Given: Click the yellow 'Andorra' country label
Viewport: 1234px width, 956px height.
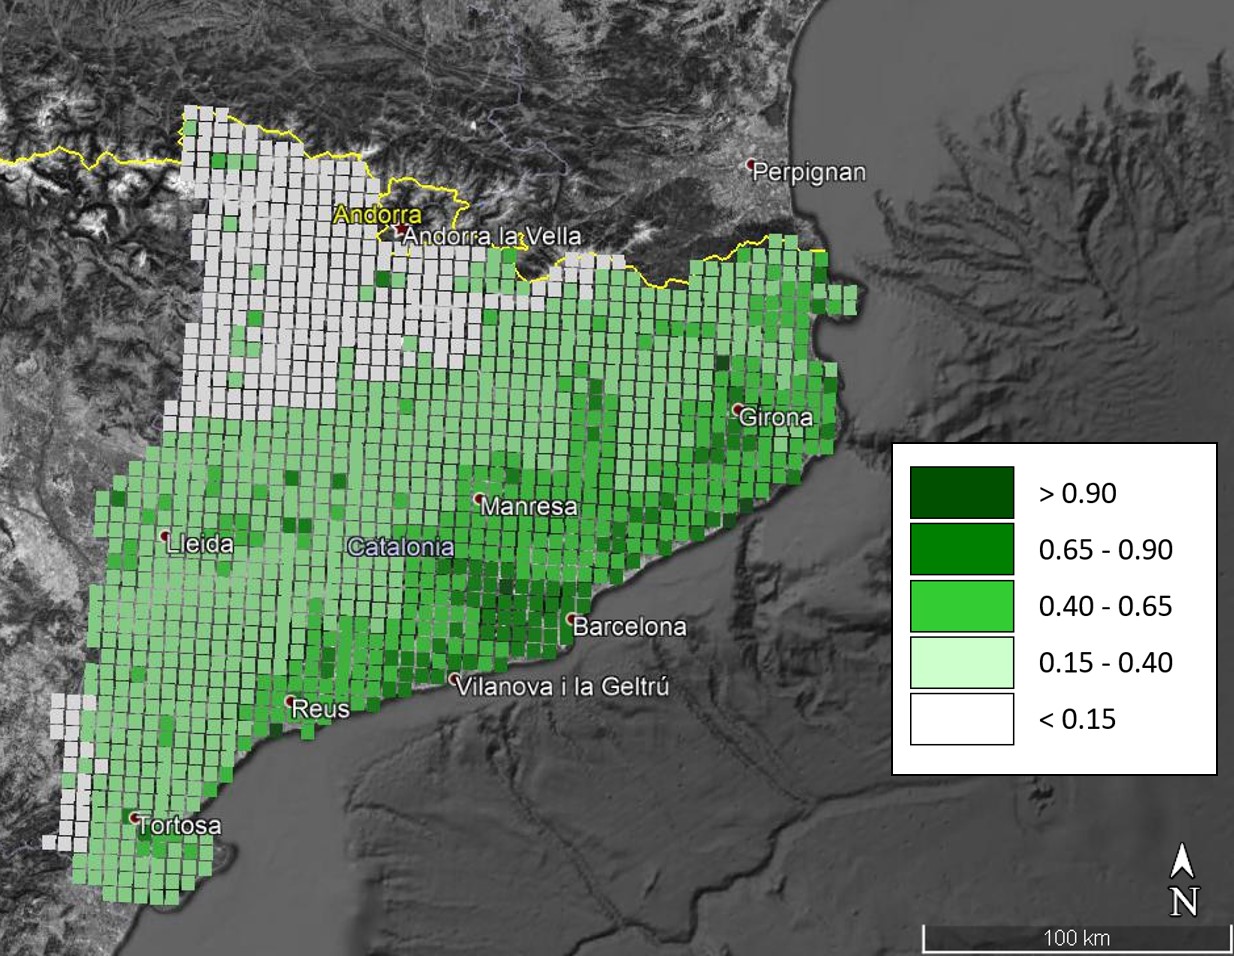Looking at the screenshot, I should tap(377, 215).
